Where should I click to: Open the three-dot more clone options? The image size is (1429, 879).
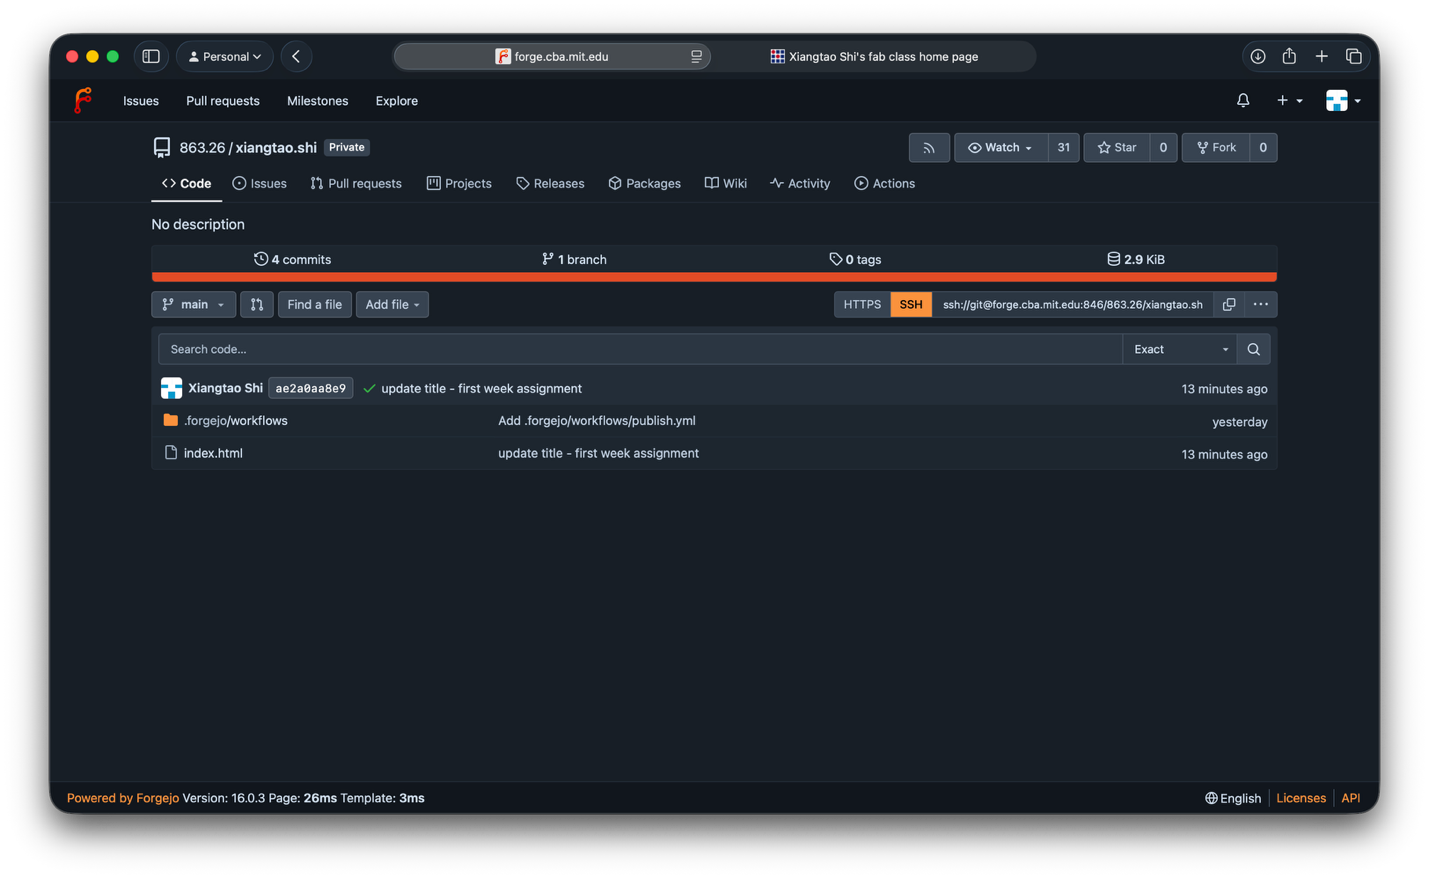[1261, 304]
